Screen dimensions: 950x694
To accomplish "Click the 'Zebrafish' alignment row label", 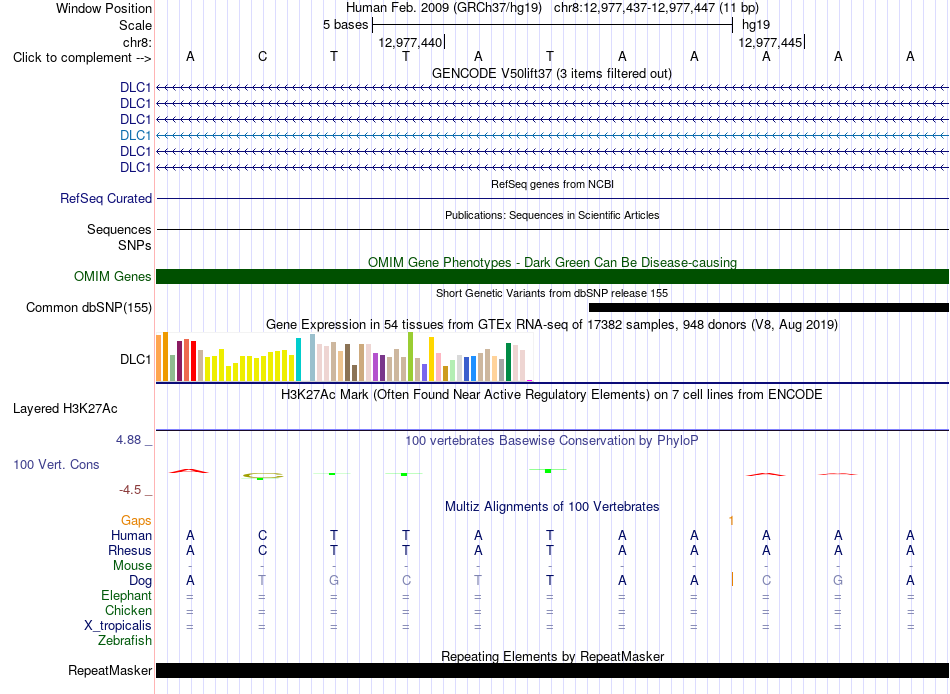I will pyautogui.click(x=125, y=640).
